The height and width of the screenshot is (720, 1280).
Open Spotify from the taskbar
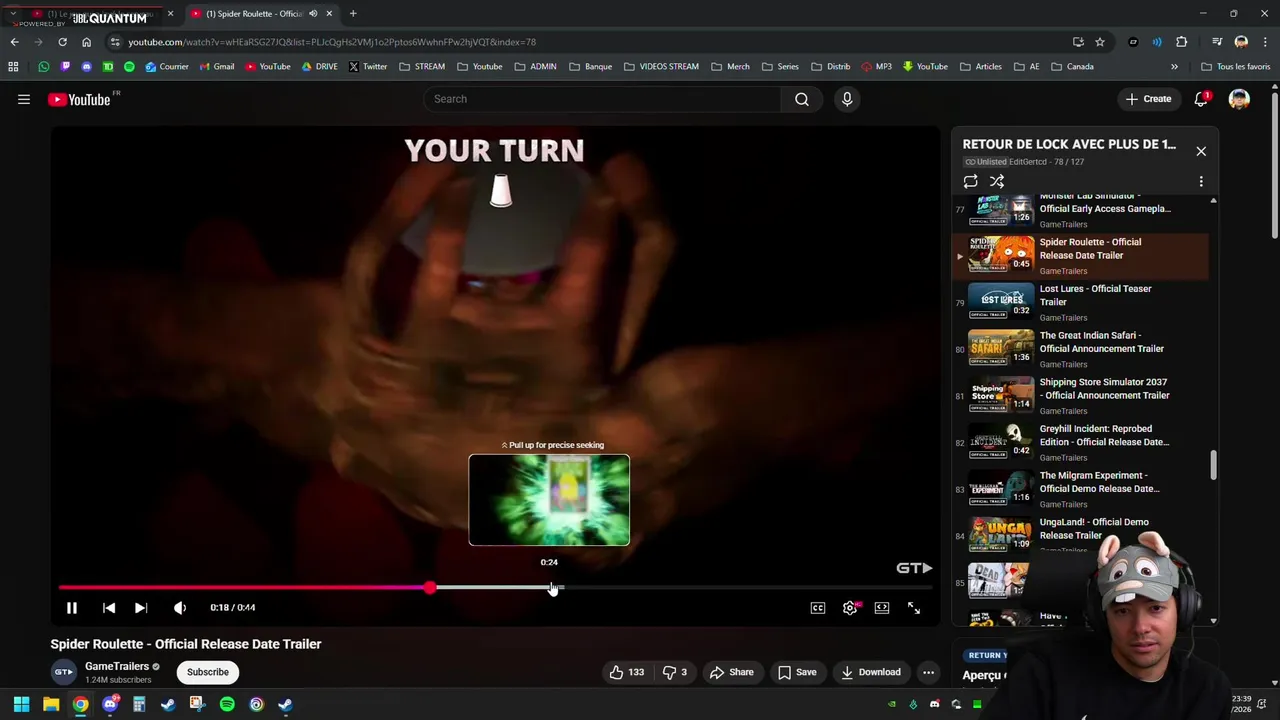pyautogui.click(x=227, y=705)
